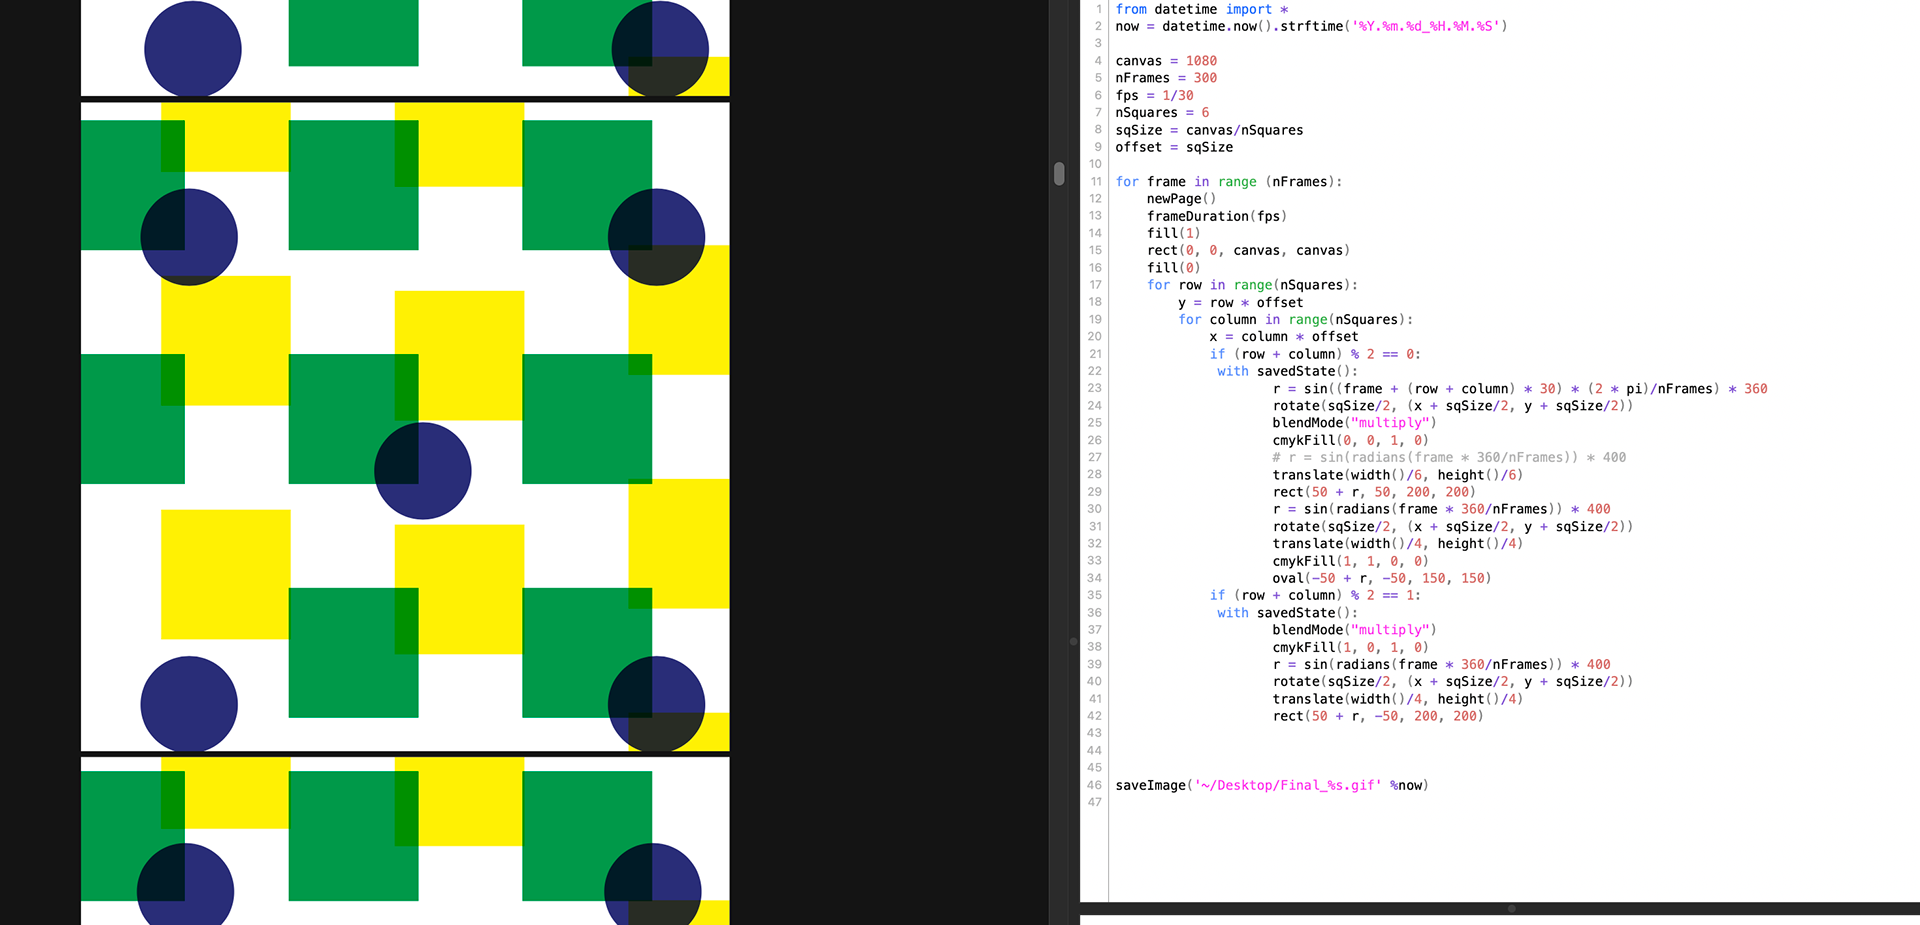Image resolution: width=1920 pixels, height=925 pixels.
Task: Click the 'if (row + column) % 2 == 1:' line
Action: click(1315, 595)
